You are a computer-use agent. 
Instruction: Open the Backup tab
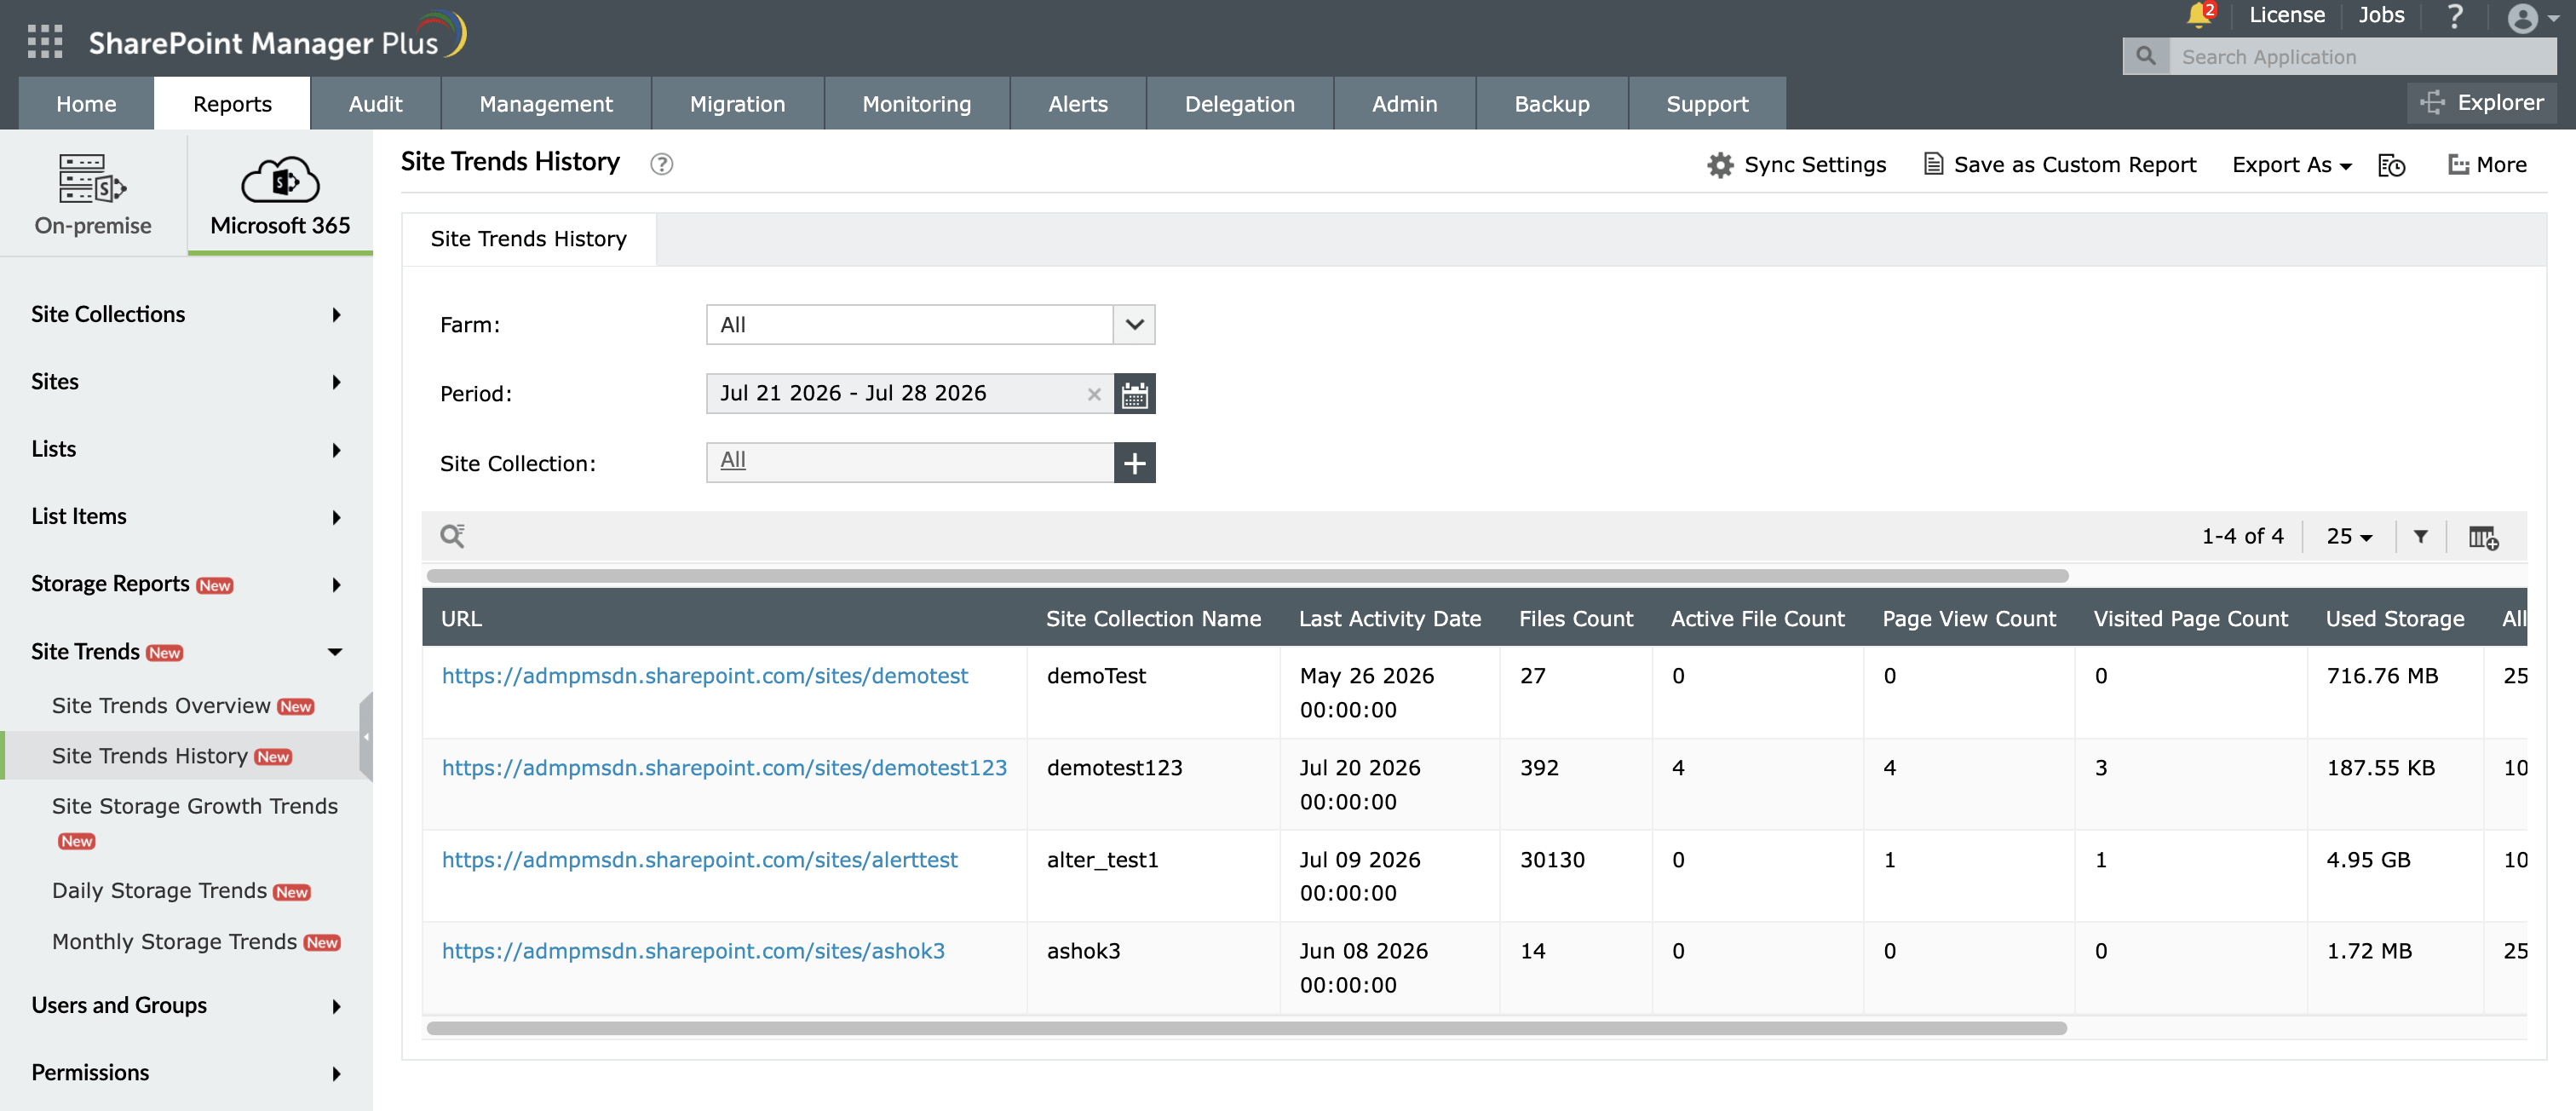(1551, 104)
